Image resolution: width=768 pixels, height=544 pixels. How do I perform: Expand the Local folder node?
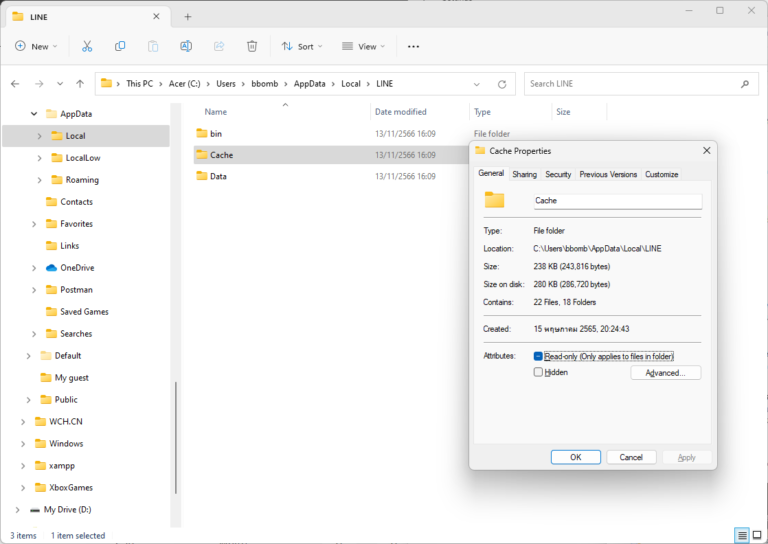click(x=39, y=136)
